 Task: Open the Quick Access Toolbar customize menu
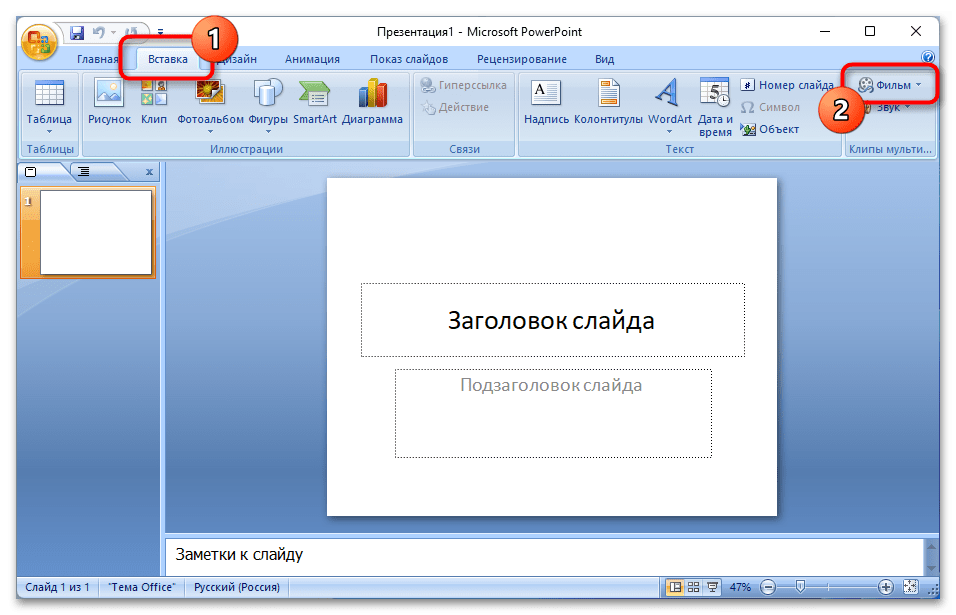160,32
